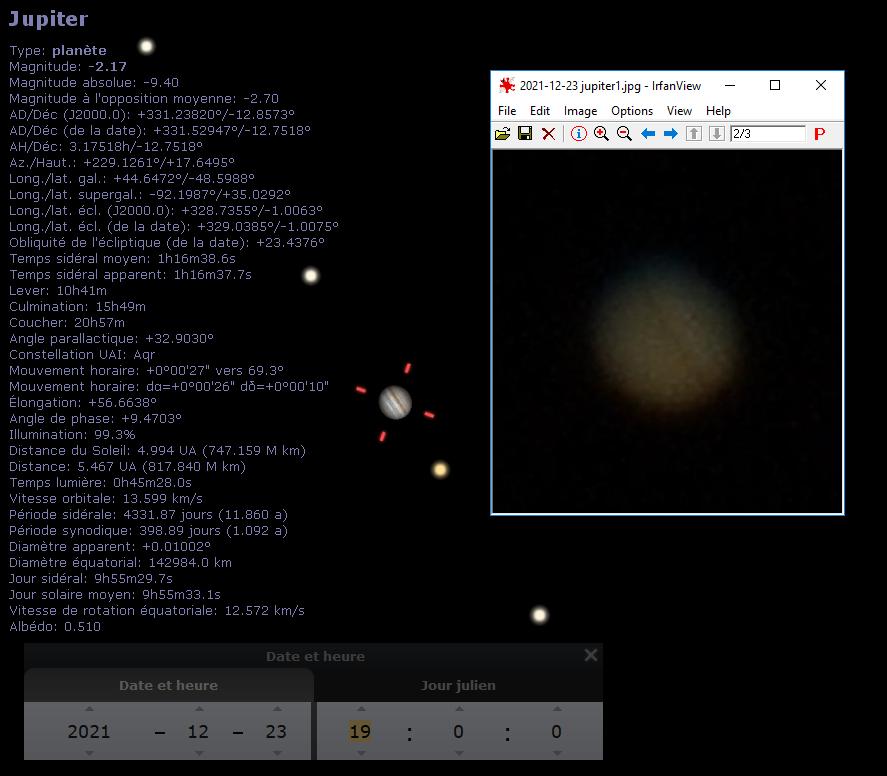This screenshot has height=776, width=887.
Task: Click the 2/3 image index field
Action: click(x=768, y=134)
